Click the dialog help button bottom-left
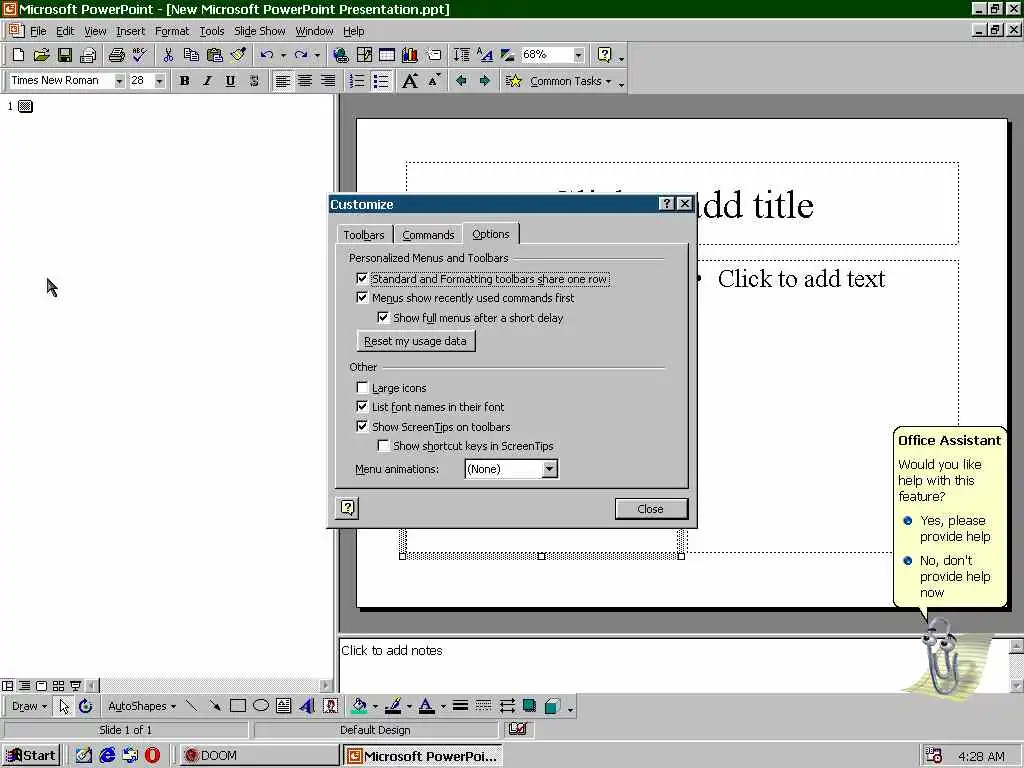This screenshot has width=1024, height=768. 347,507
